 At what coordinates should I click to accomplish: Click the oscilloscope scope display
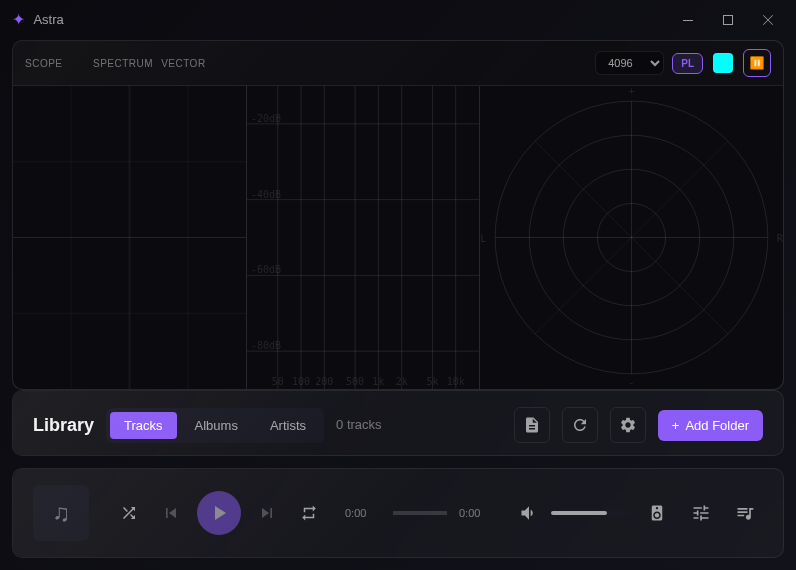click(x=129, y=237)
